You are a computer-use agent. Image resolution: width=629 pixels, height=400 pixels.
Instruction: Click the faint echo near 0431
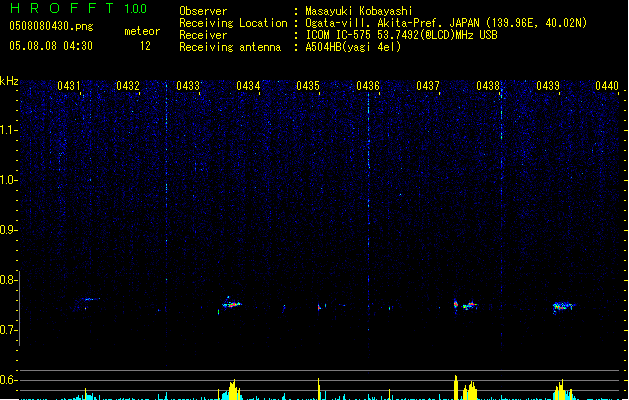[91, 299]
